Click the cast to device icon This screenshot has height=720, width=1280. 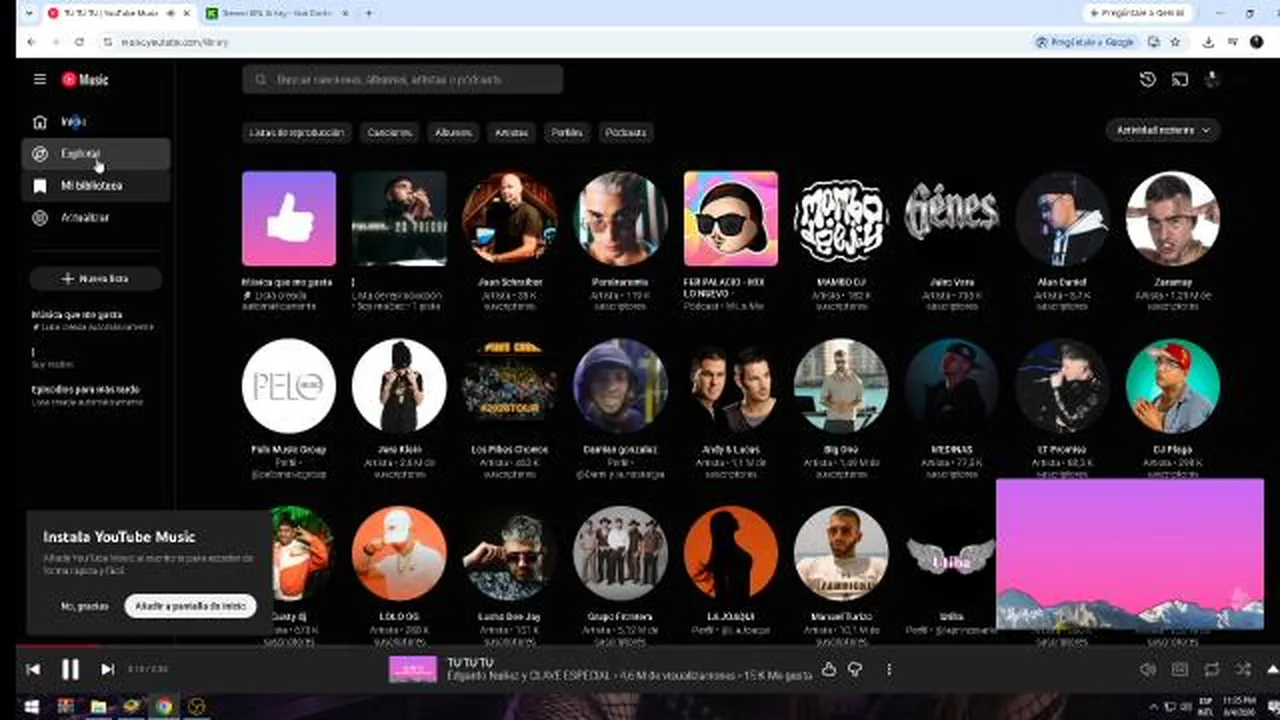[1180, 79]
